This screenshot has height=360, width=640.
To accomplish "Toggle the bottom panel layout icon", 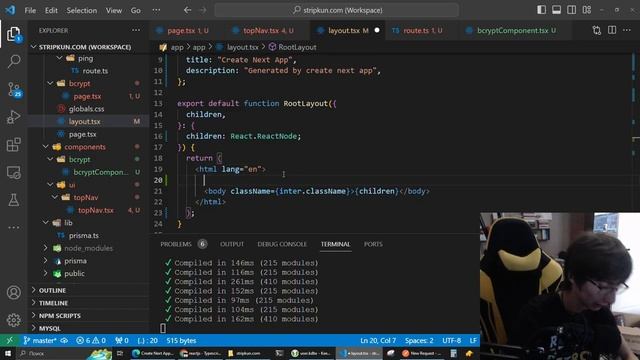I will (x=556, y=10).
